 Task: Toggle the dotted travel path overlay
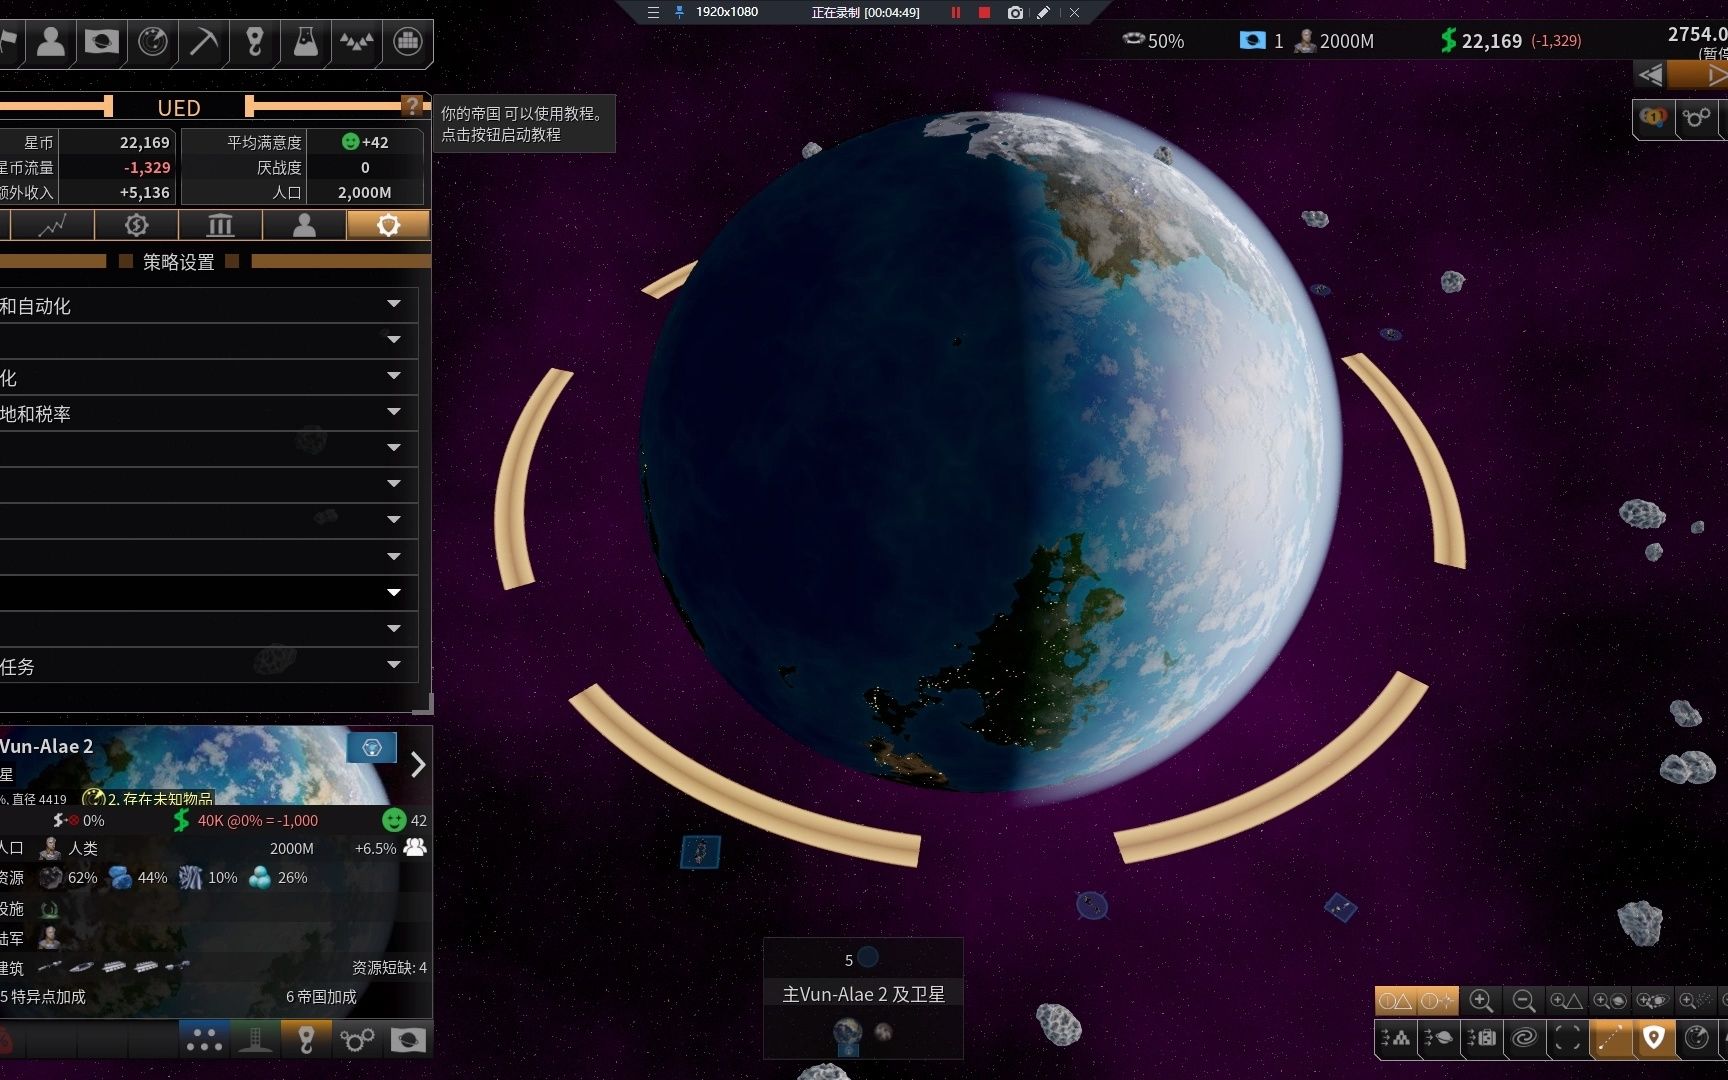[1610, 1038]
